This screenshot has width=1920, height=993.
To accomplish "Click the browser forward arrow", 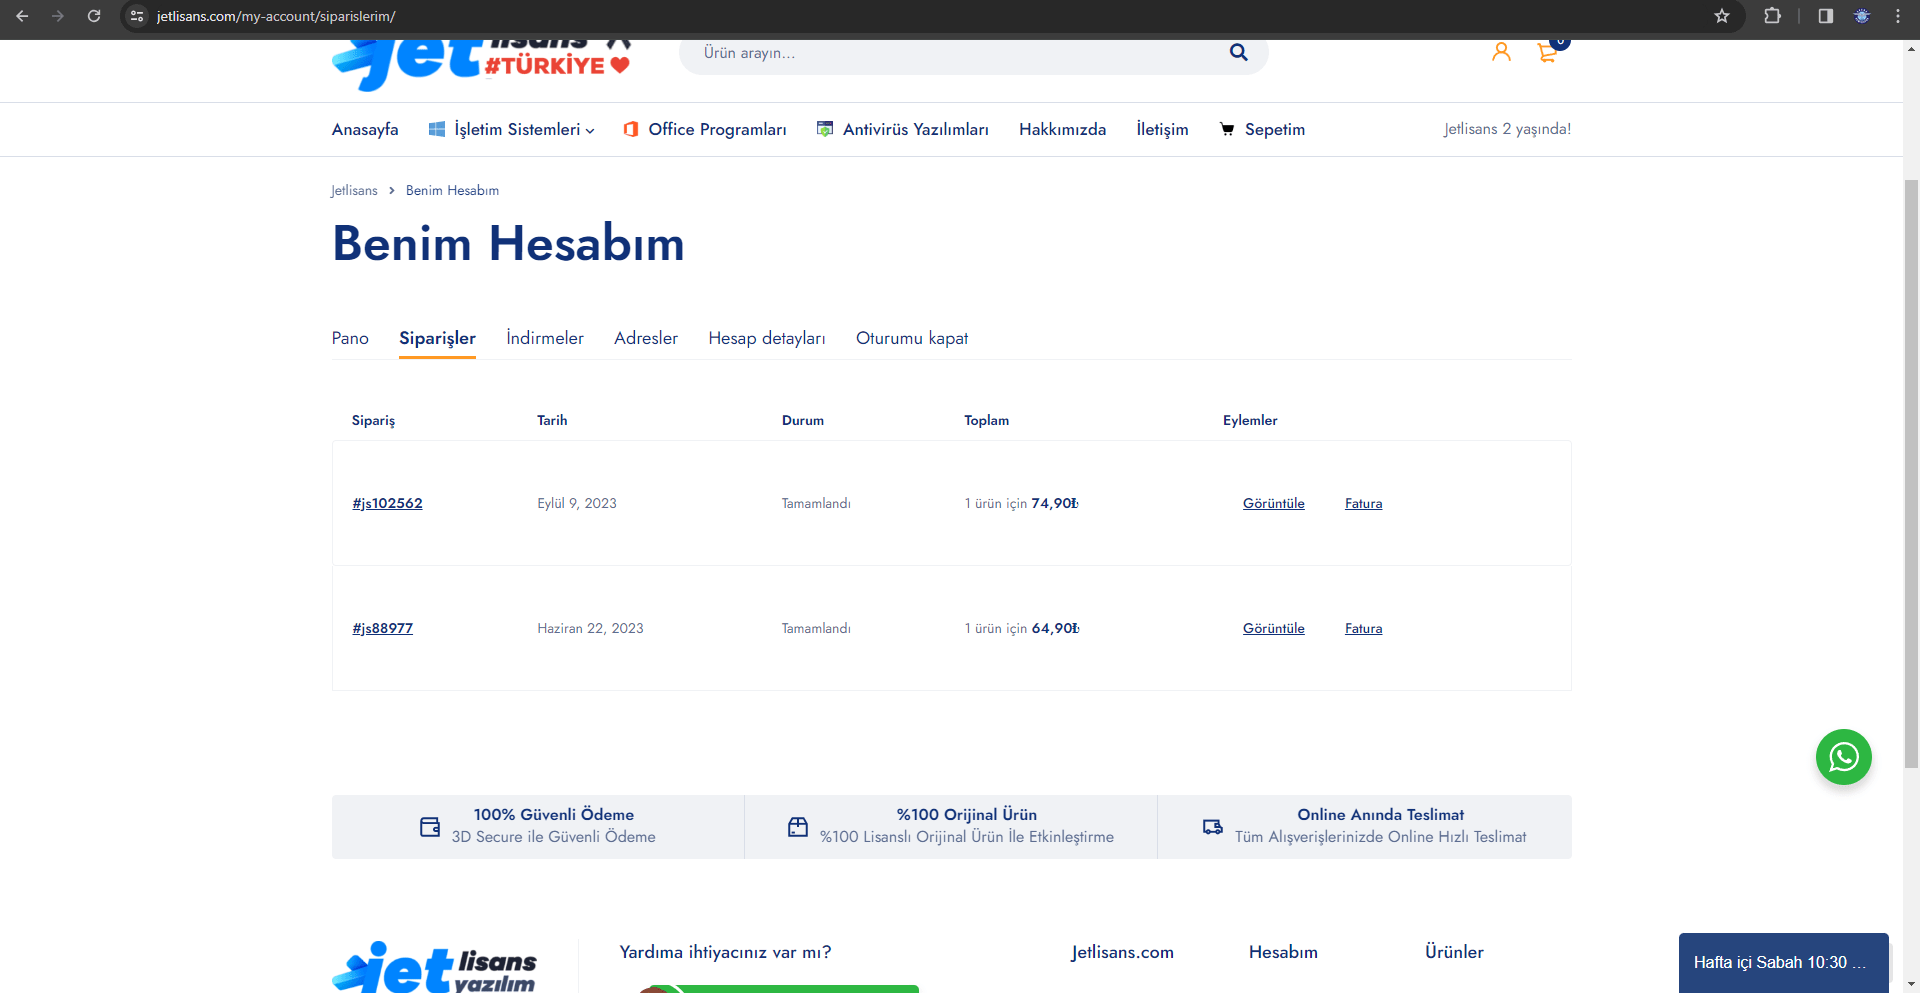I will click(58, 16).
